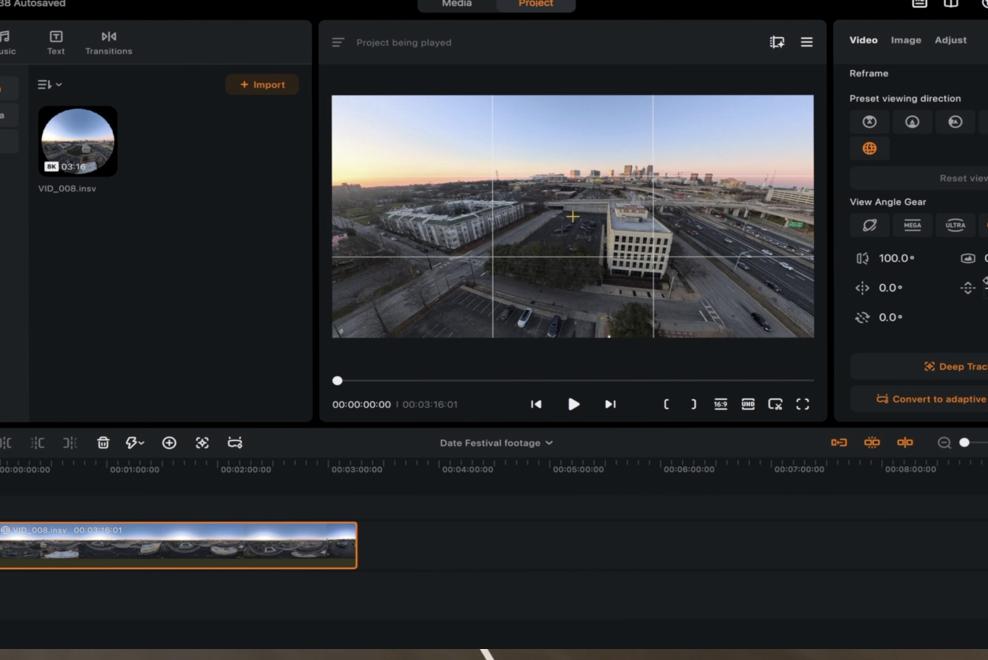Select the MEGA view angle gear

(x=912, y=226)
